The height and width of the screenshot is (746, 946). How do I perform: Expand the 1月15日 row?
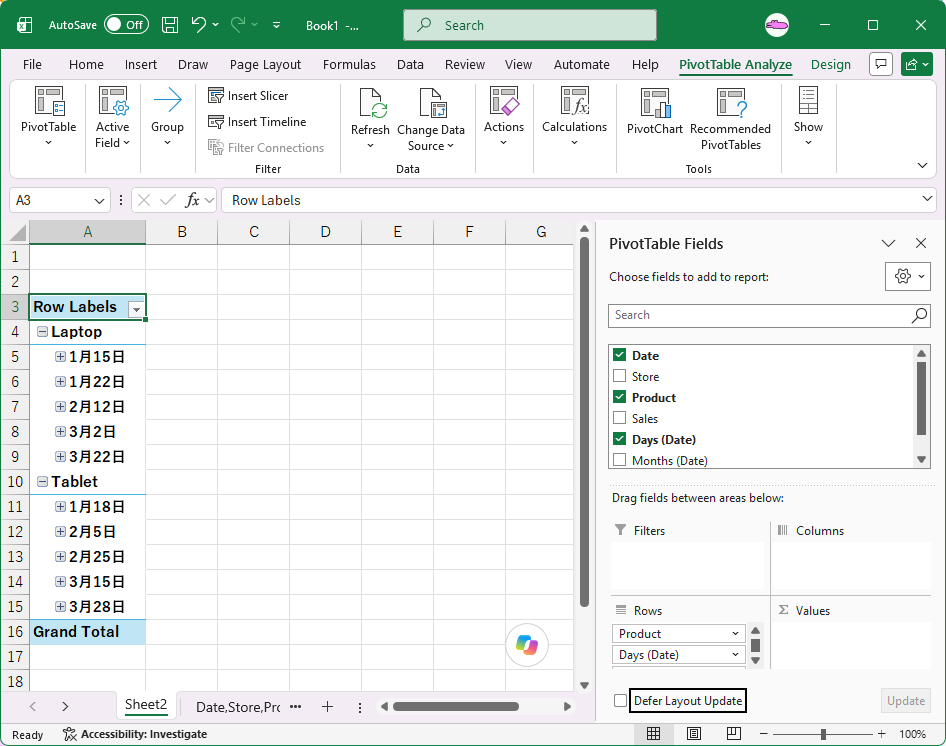pyautogui.click(x=60, y=357)
